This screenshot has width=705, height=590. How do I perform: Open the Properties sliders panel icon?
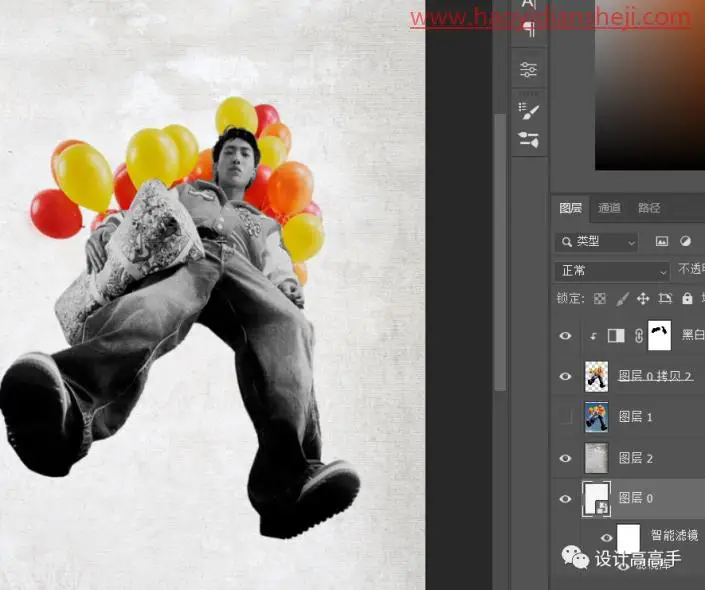coord(528,70)
